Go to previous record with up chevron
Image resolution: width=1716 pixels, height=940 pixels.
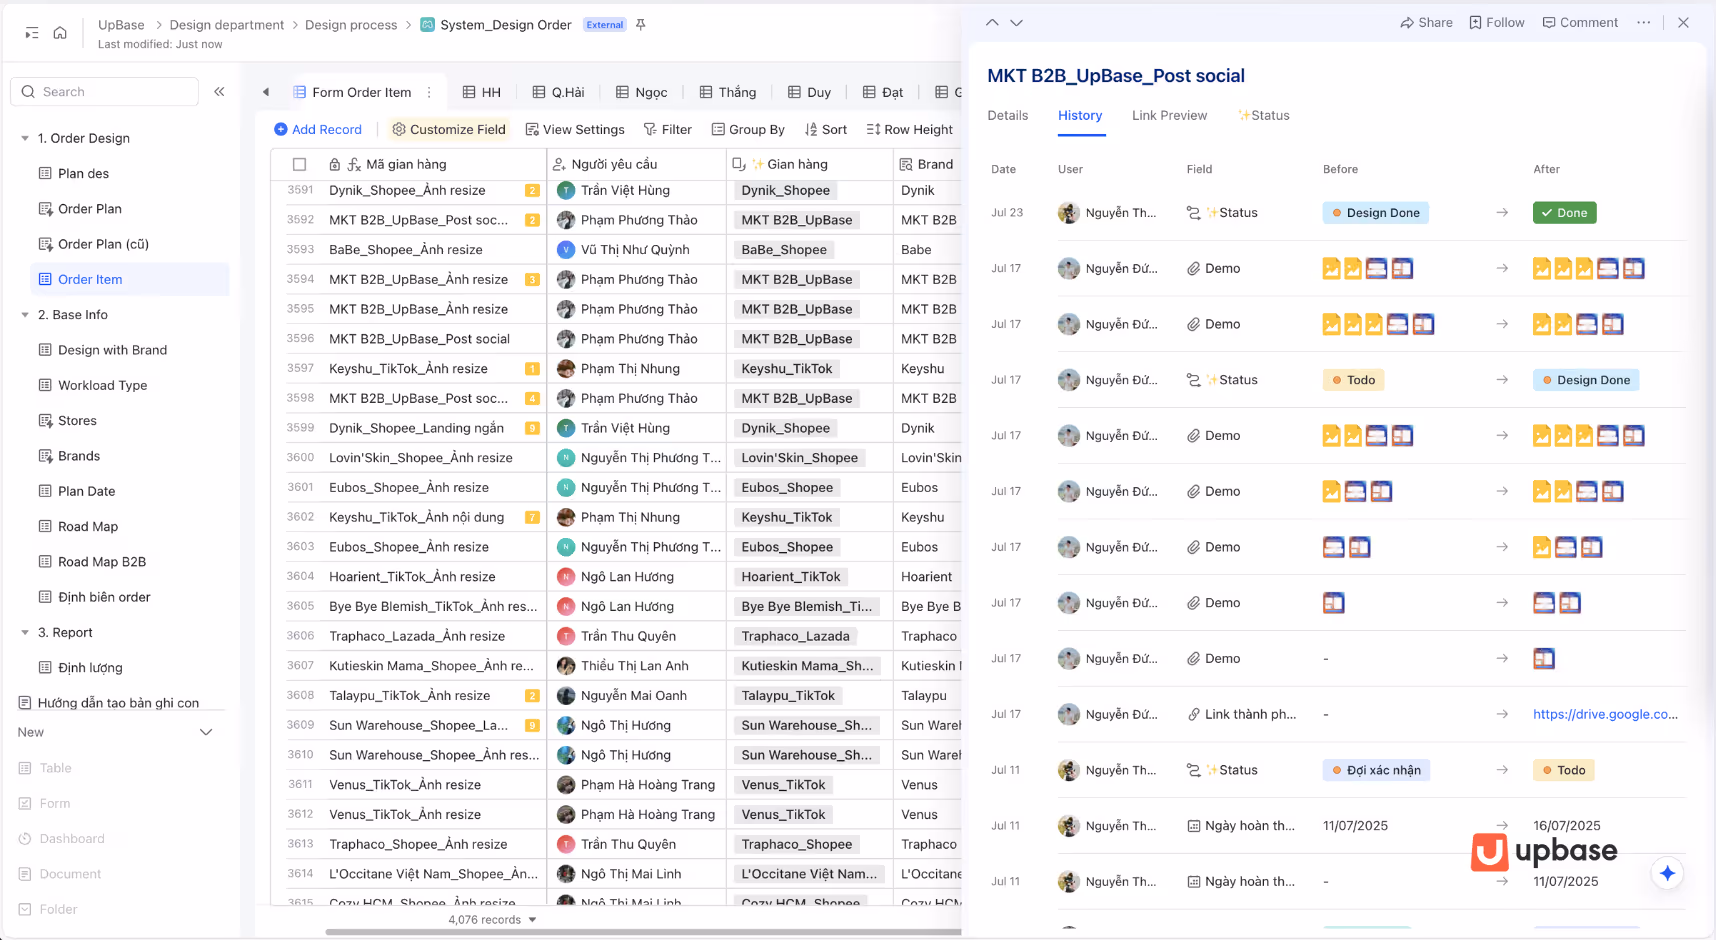992,22
